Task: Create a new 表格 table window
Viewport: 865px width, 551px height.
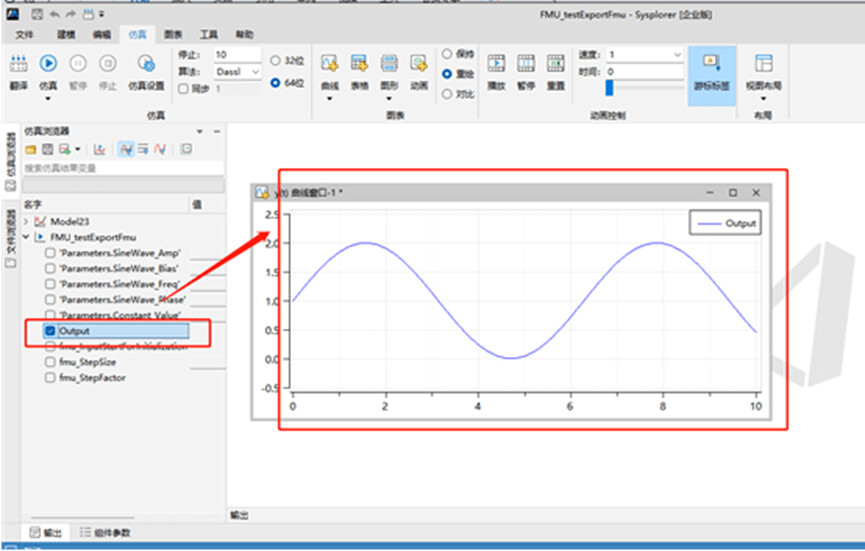Action: (x=360, y=63)
